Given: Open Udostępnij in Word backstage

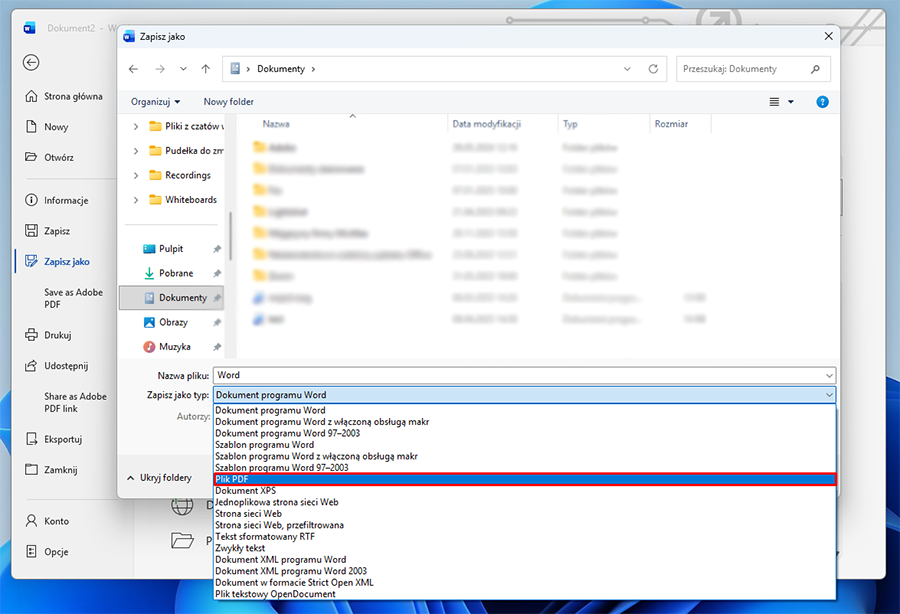Looking at the screenshot, I should coord(57,366).
